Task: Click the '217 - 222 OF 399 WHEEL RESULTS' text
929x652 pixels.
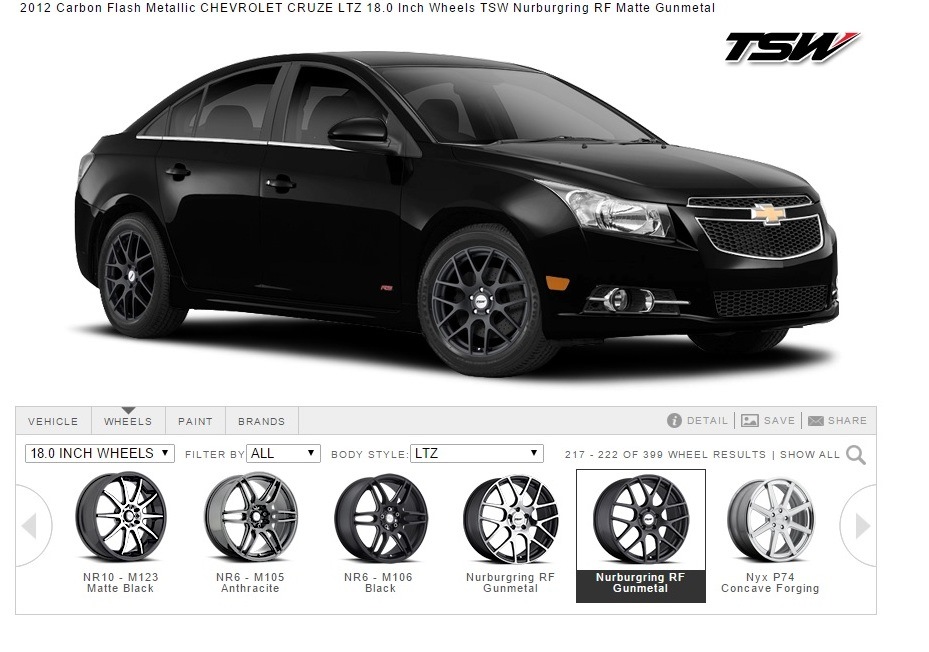Action: (665, 455)
